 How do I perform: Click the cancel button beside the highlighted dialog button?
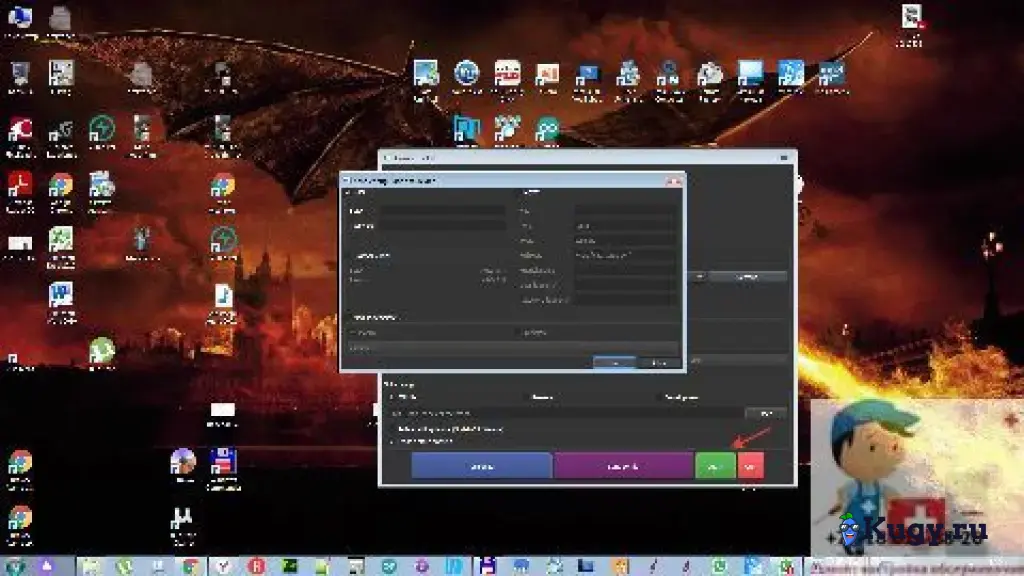click(x=658, y=362)
